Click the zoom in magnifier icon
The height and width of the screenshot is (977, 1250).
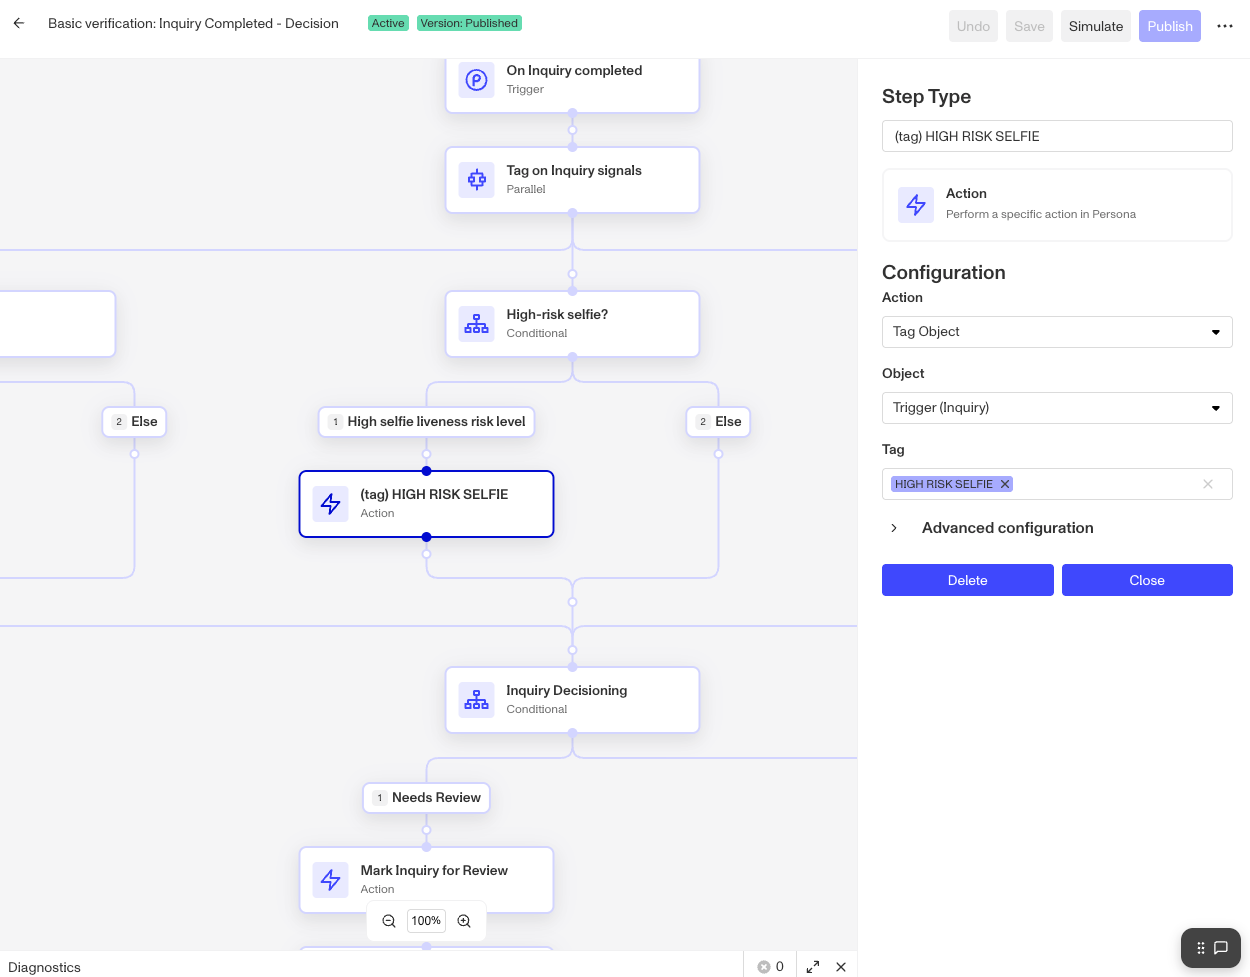(464, 921)
